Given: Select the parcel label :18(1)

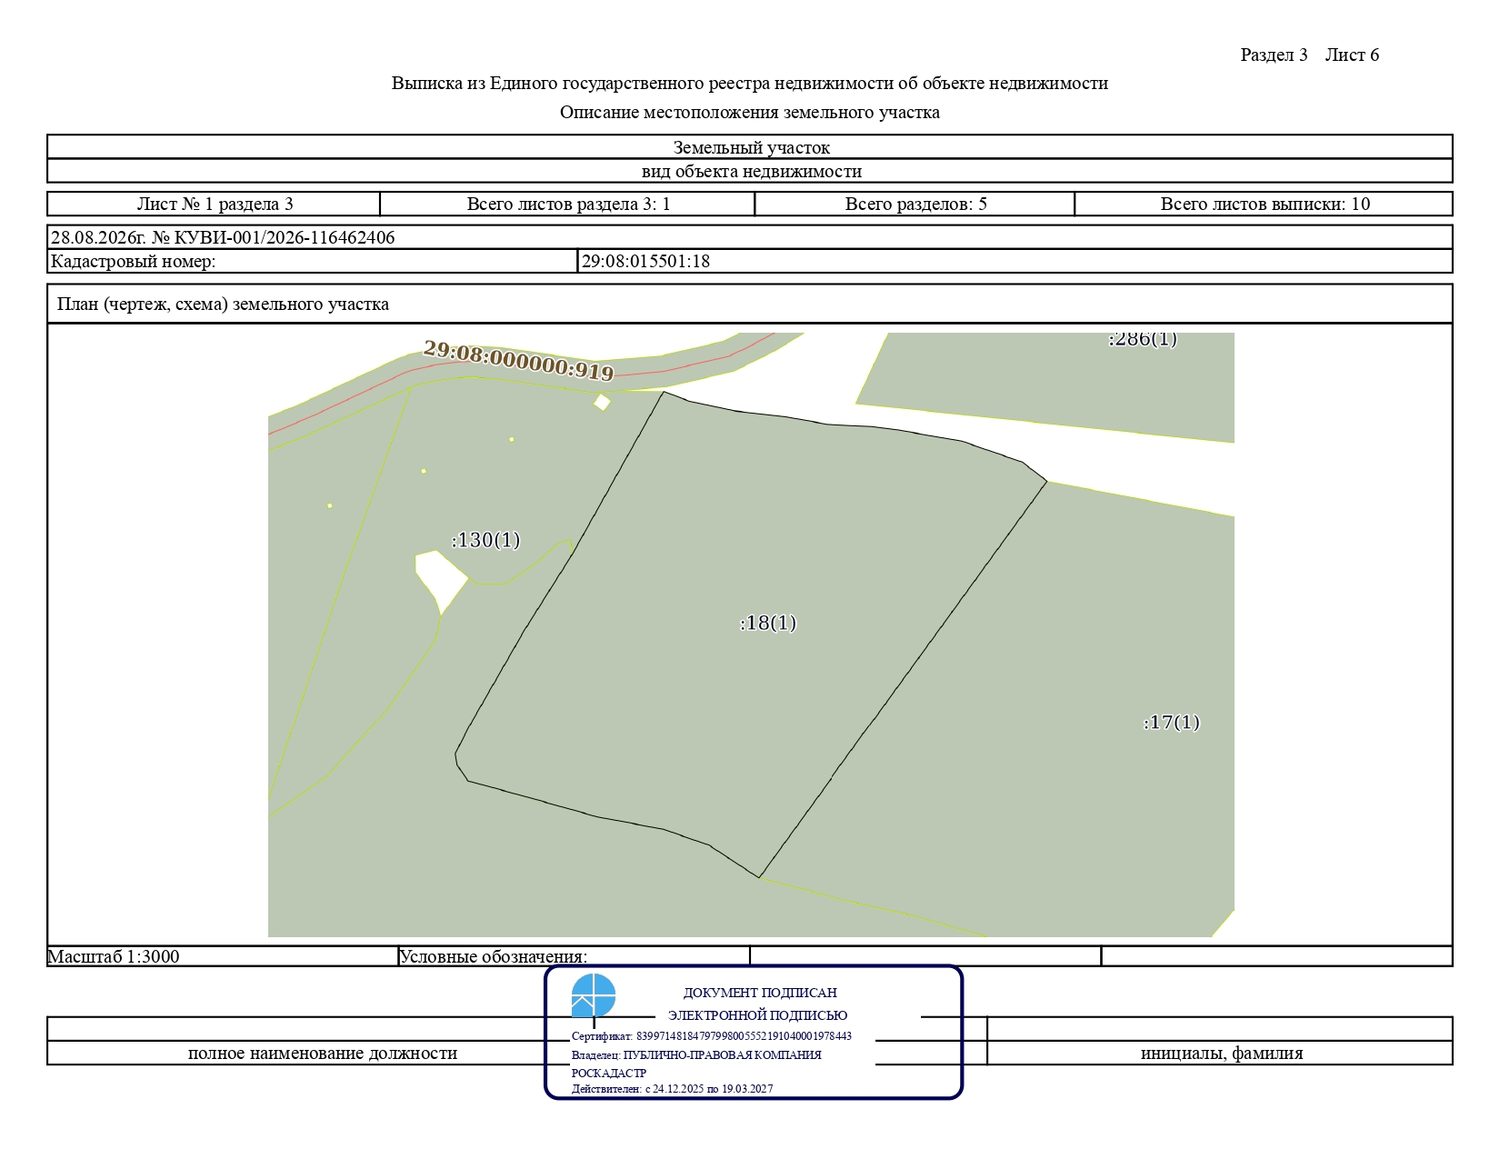Looking at the screenshot, I should pos(768,623).
